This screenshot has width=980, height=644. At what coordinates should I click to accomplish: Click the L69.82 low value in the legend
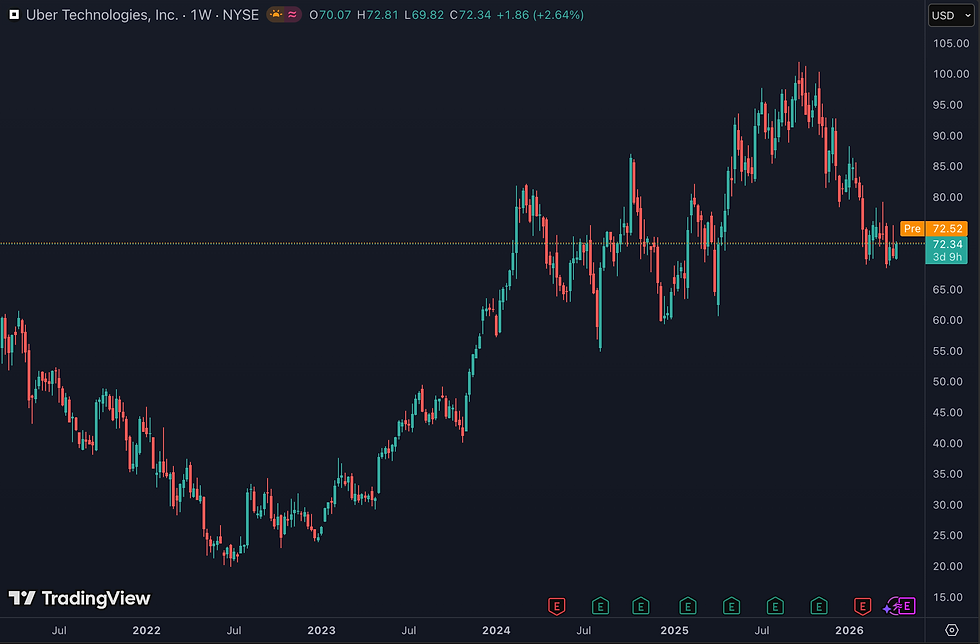[x=424, y=14]
